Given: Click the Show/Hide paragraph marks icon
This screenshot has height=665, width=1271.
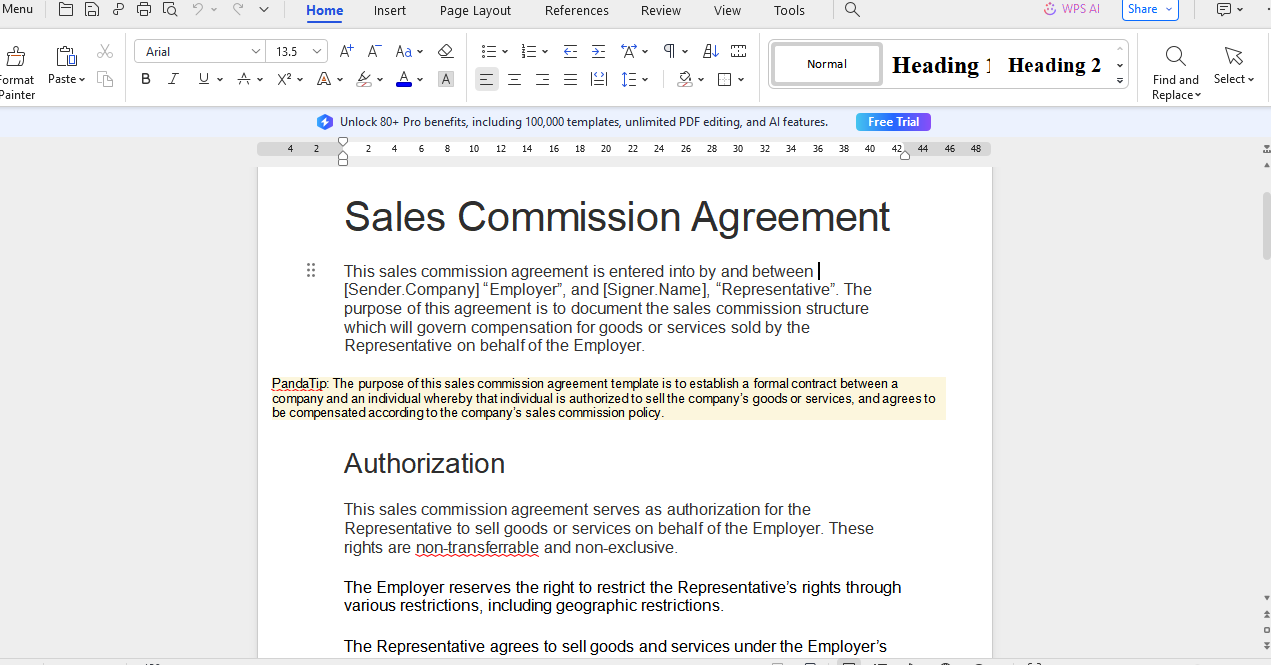Looking at the screenshot, I should coord(670,51).
